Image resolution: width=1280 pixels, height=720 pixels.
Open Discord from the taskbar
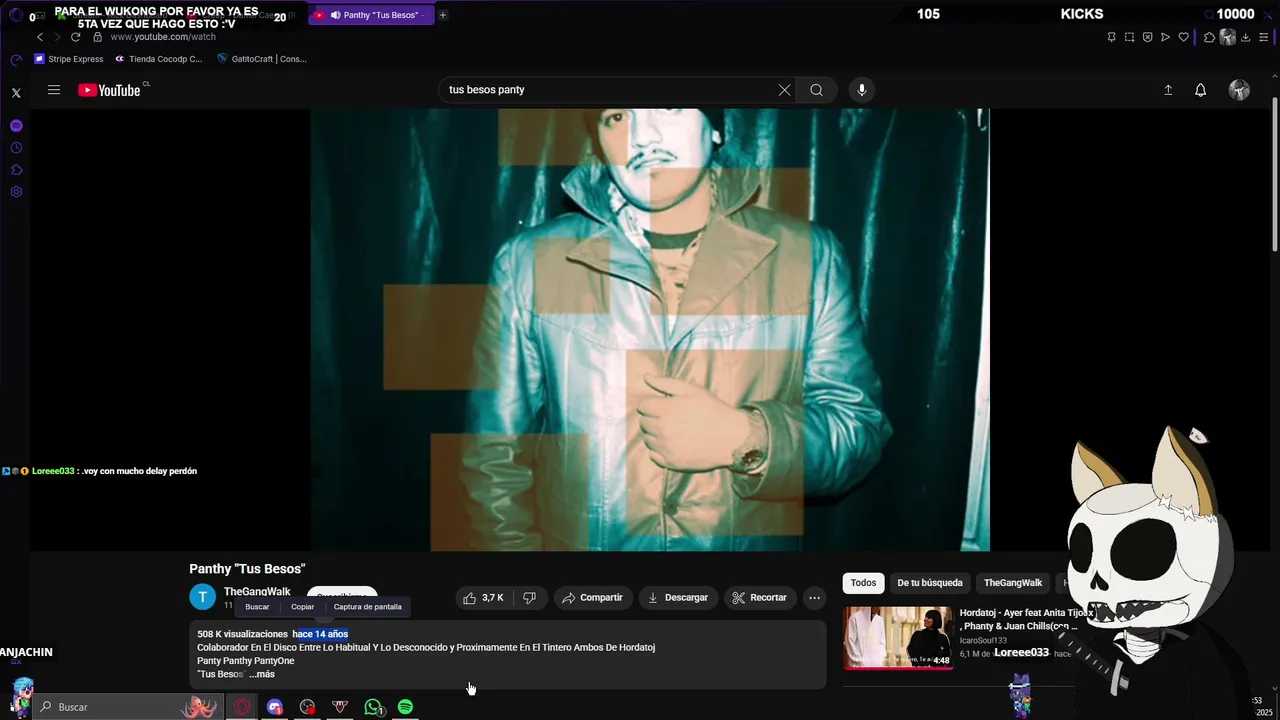click(x=275, y=707)
